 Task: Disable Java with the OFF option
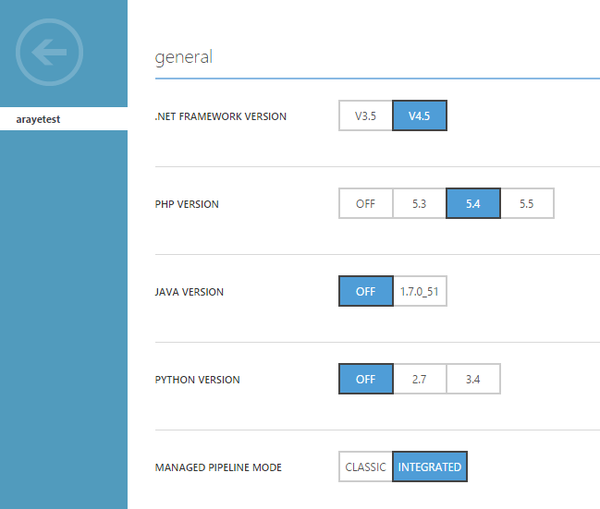365,292
